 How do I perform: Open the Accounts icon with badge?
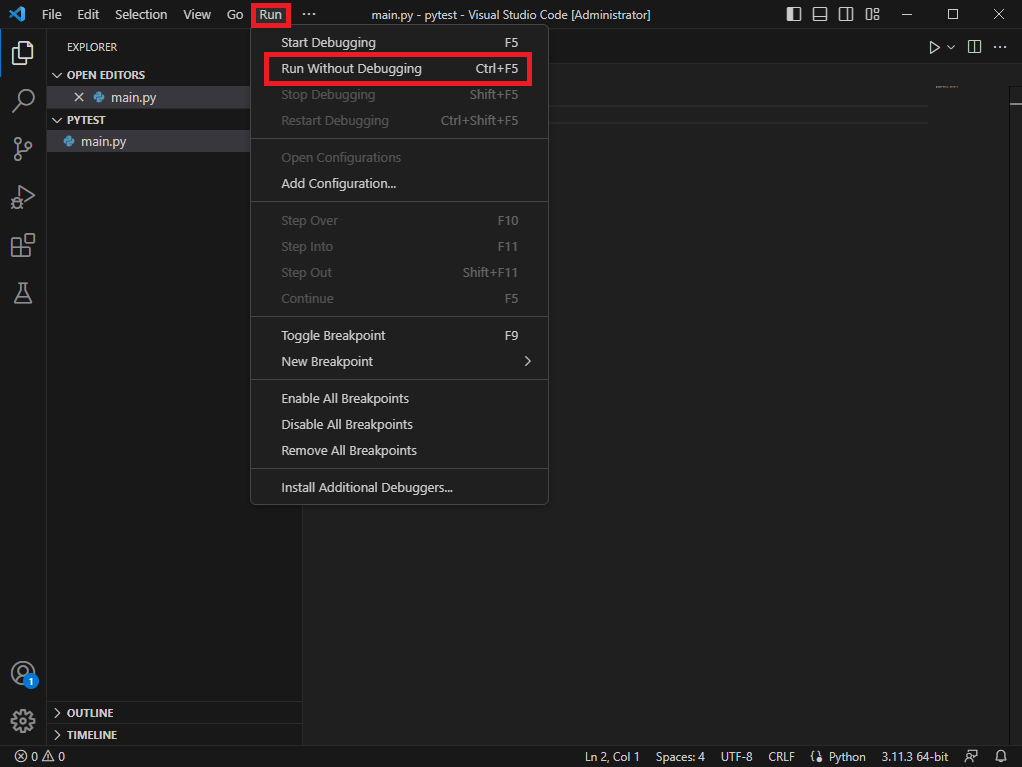[23, 673]
